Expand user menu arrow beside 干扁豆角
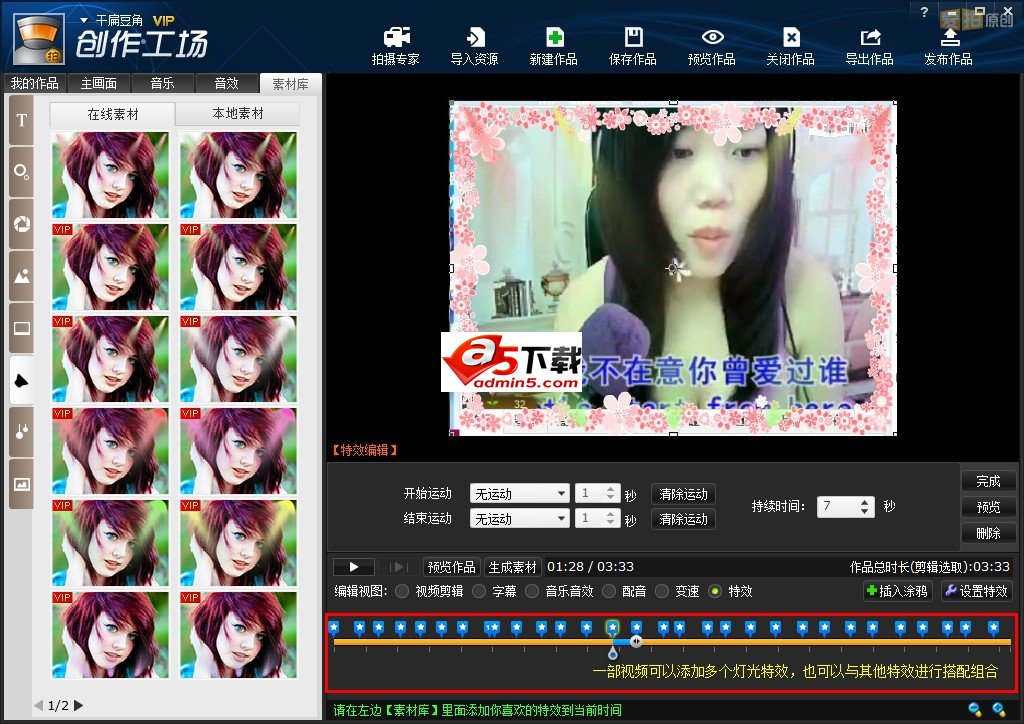The width and height of the screenshot is (1024, 724). click(x=84, y=20)
